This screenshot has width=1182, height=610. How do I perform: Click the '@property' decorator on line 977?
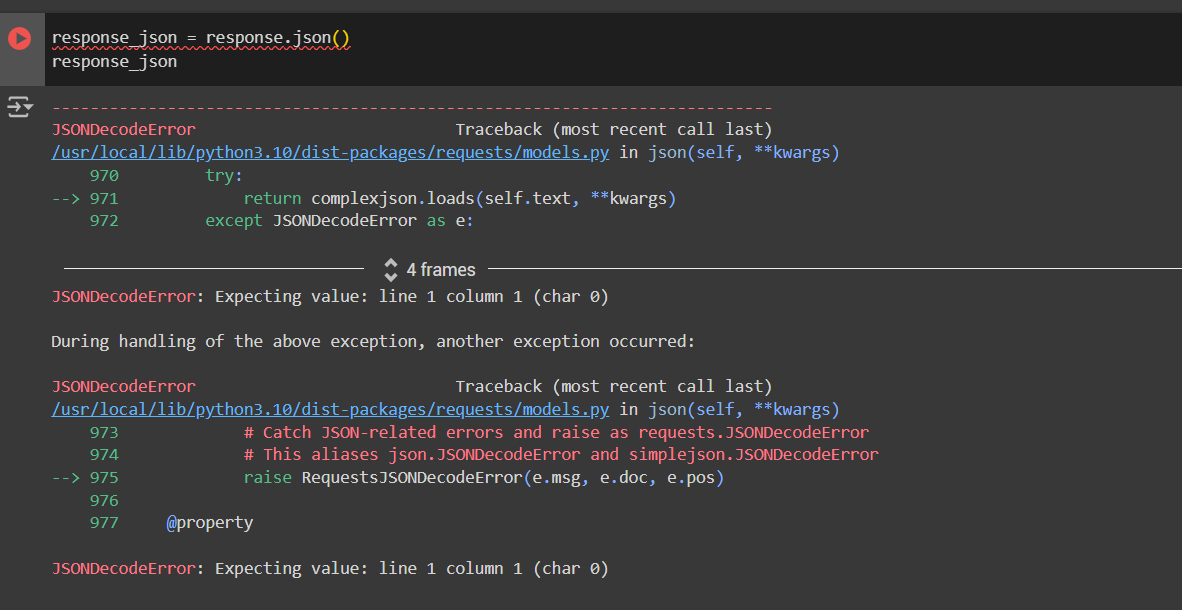click(x=210, y=523)
